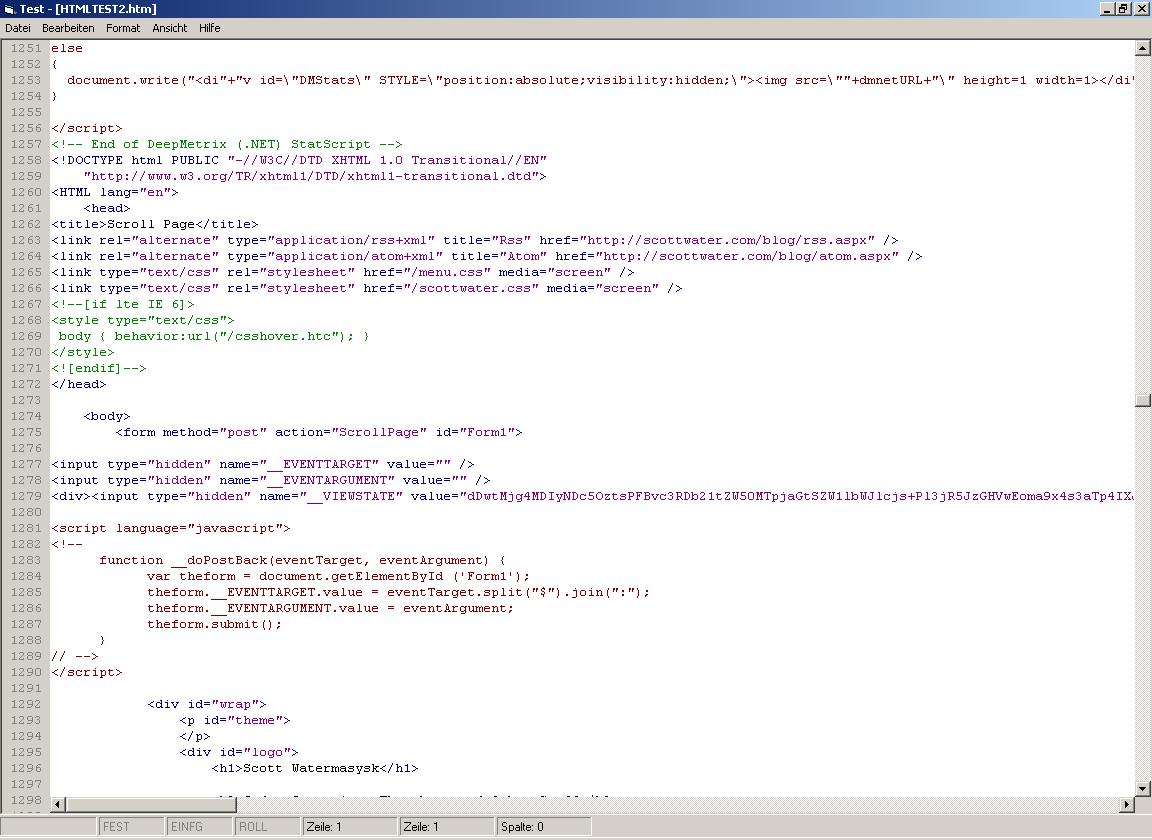Click the '<body>' tag line

[107, 416]
